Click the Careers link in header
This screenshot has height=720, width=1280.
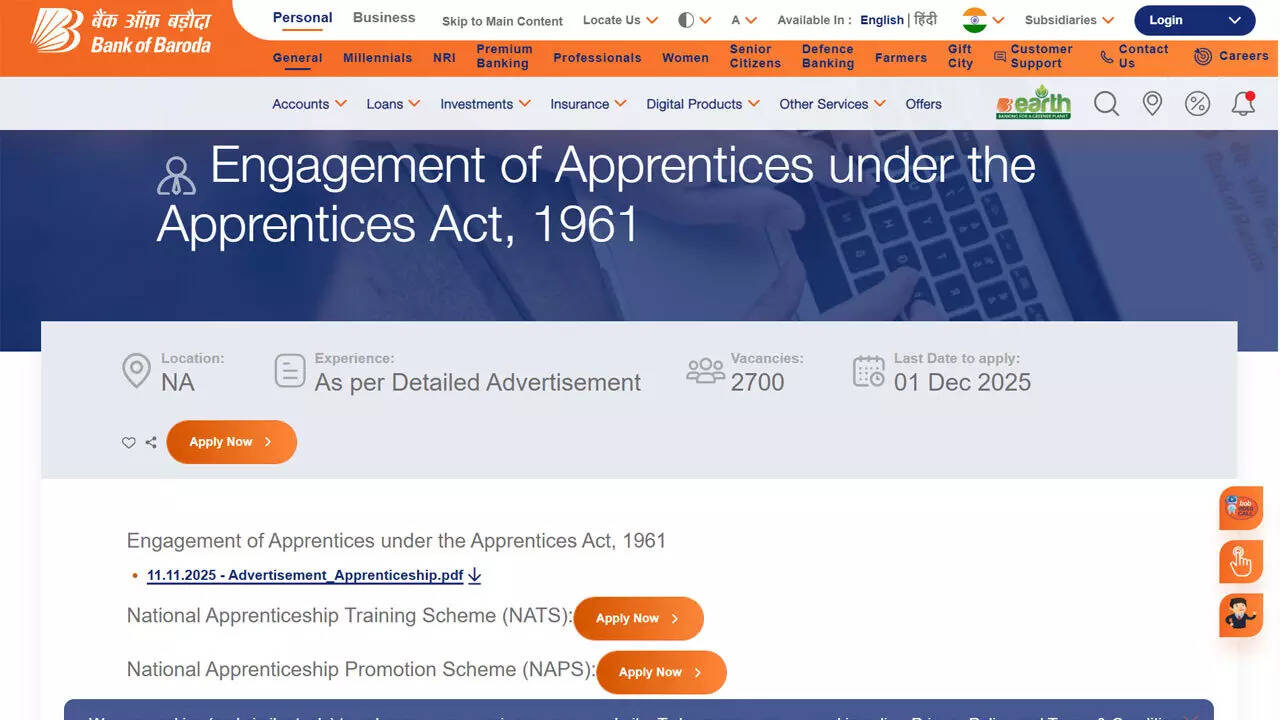[x=1232, y=56]
